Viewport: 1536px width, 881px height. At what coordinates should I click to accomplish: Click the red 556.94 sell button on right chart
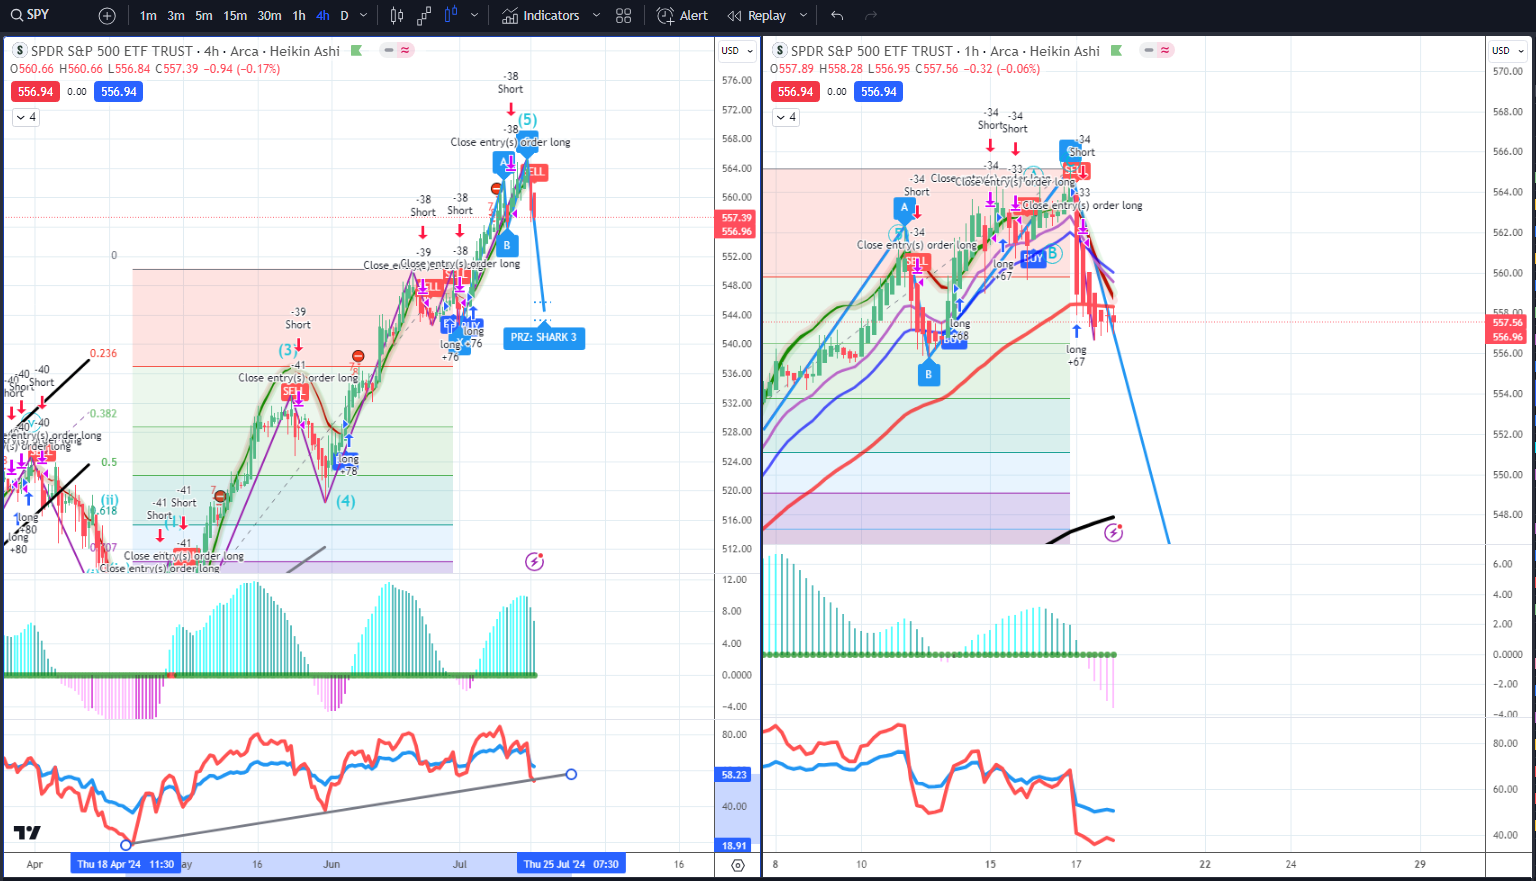pos(795,92)
